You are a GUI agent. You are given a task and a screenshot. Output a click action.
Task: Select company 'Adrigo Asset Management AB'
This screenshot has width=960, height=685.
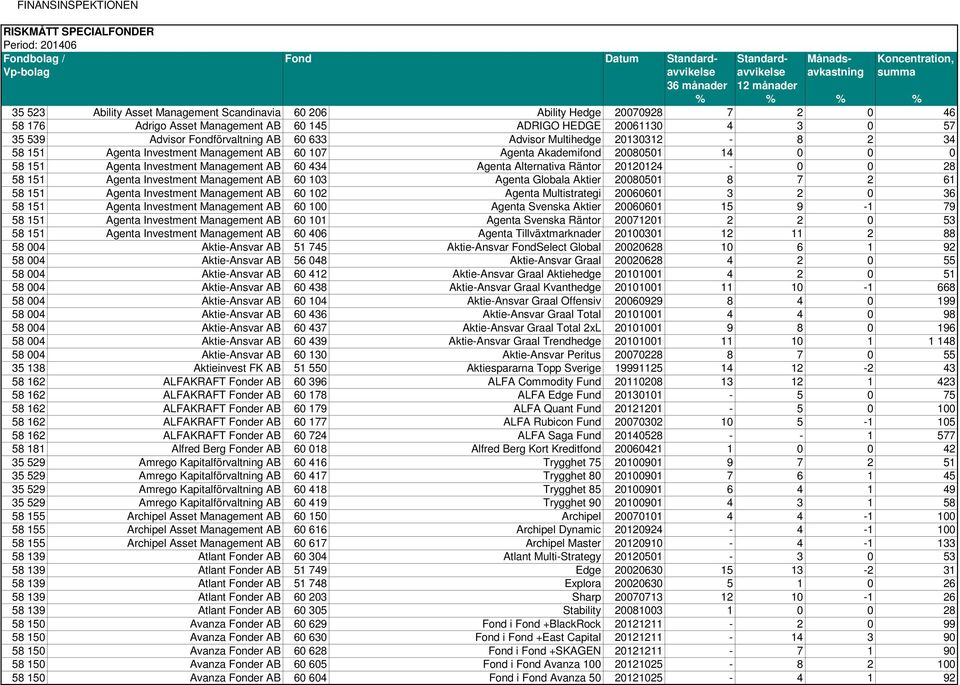pos(208,126)
